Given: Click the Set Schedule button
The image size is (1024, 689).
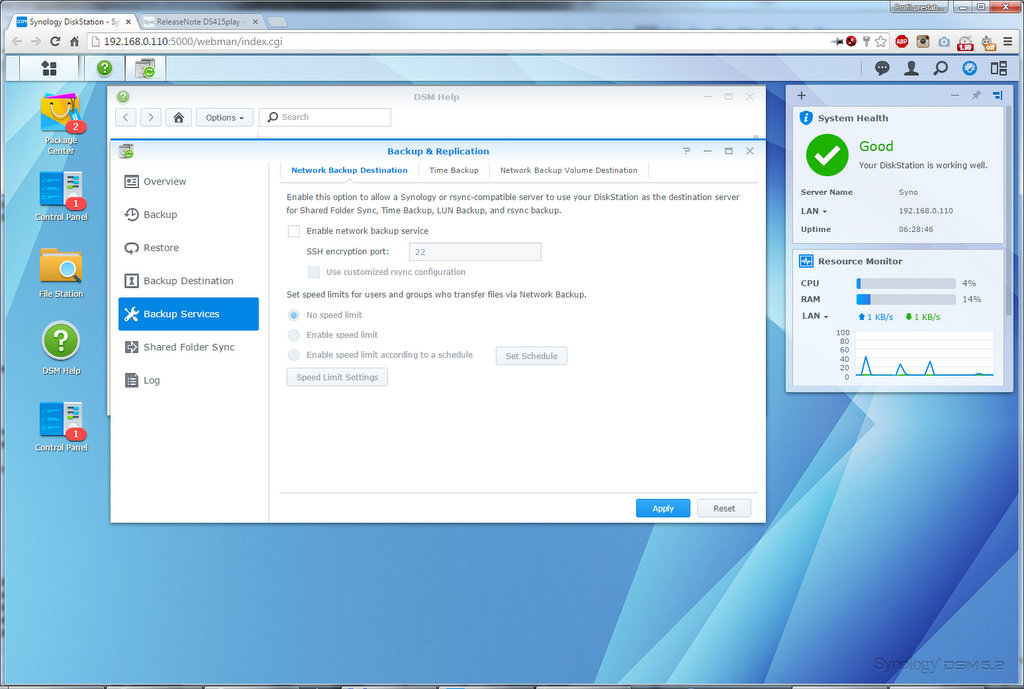Looking at the screenshot, I should 531,356.
